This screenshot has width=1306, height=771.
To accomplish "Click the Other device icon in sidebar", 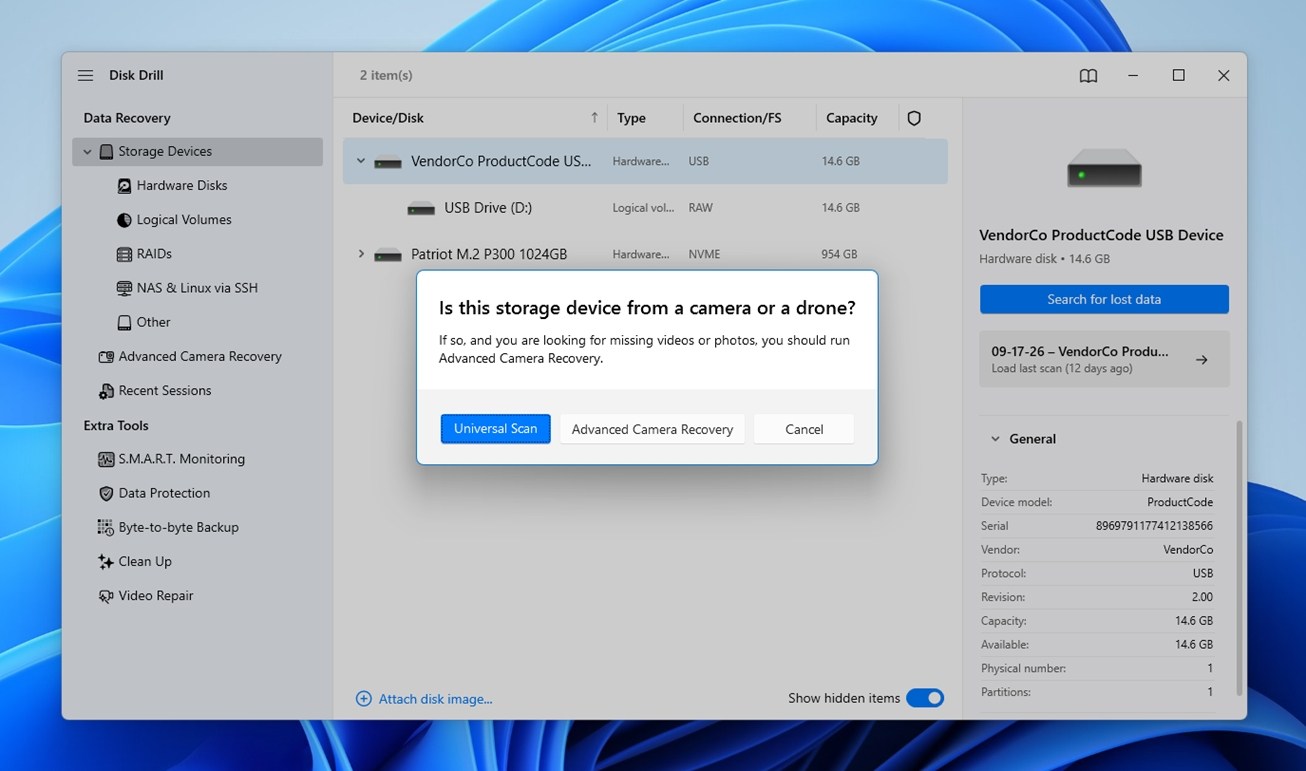I will click(x=124, y=323).
